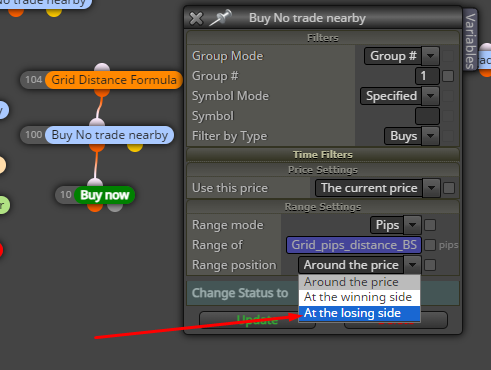The height and width of the screenshot is (370, 491).
Task: Toggle the Use this price checkbox
Action: 449,188
